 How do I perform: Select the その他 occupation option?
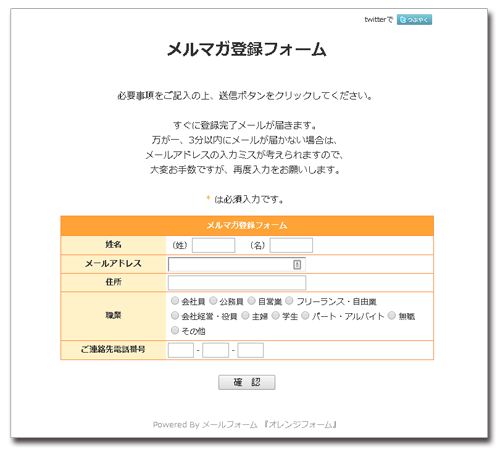[175, 330]
